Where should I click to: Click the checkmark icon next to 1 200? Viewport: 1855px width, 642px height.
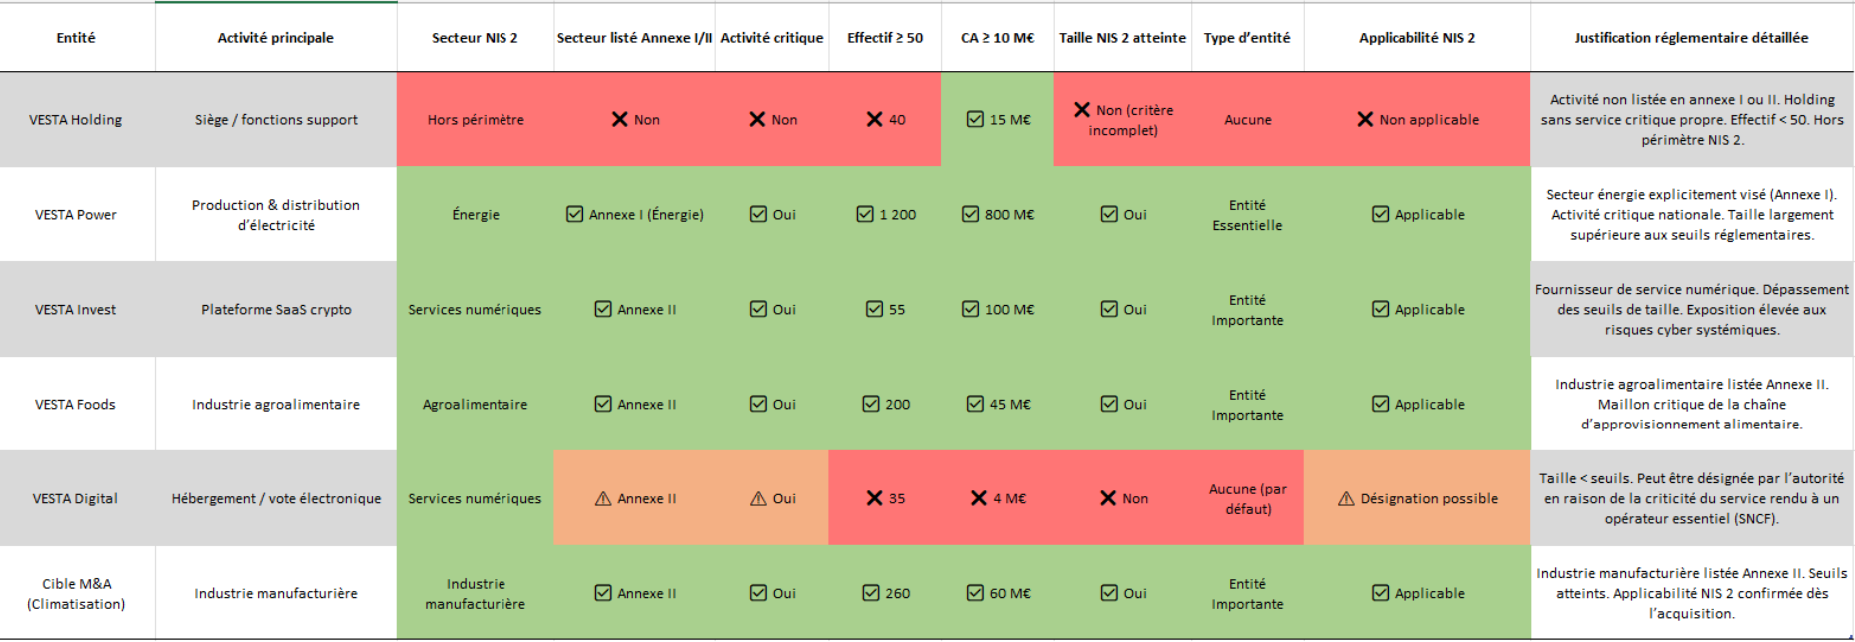point(865,214)
